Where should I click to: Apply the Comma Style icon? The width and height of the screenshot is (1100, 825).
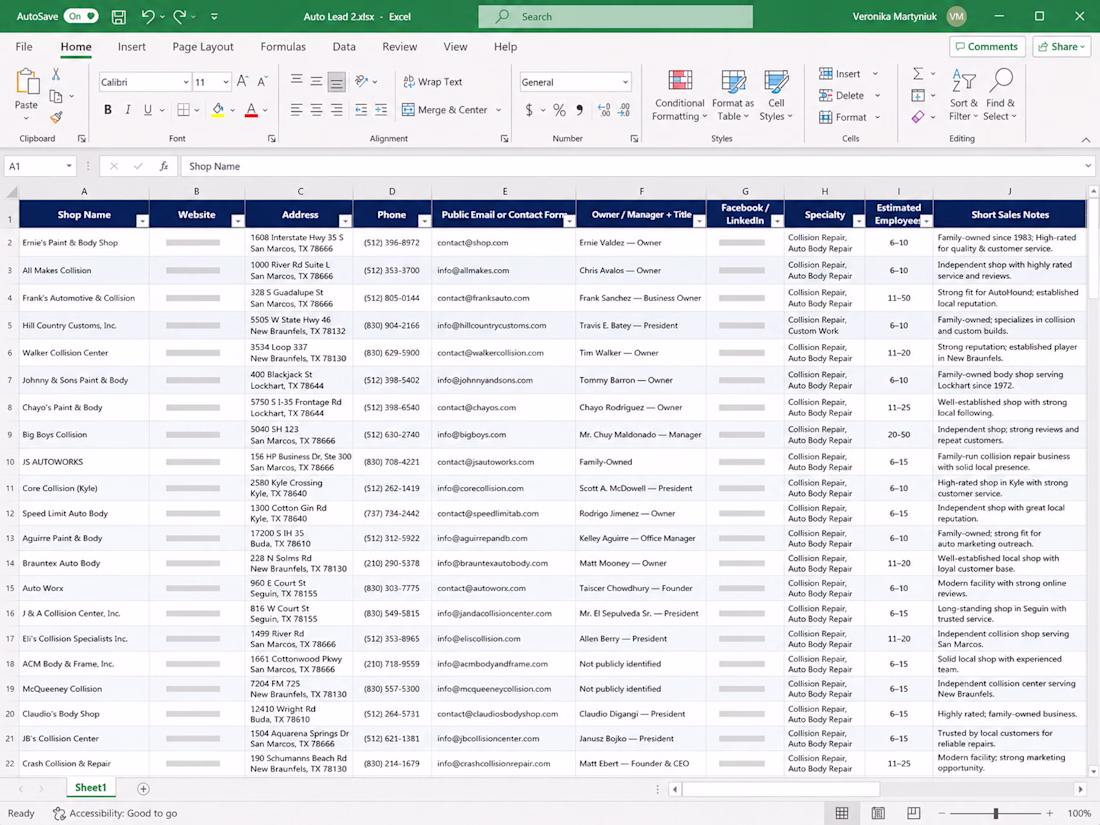point(579,109)
